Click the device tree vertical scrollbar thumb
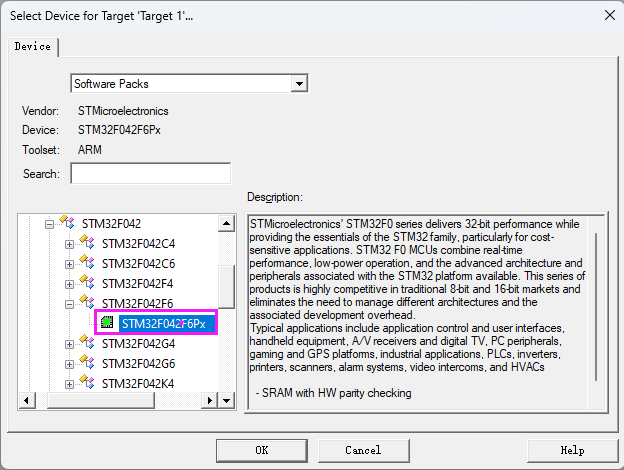The height and width of the screenshot is (470, 624). point(226,287)
